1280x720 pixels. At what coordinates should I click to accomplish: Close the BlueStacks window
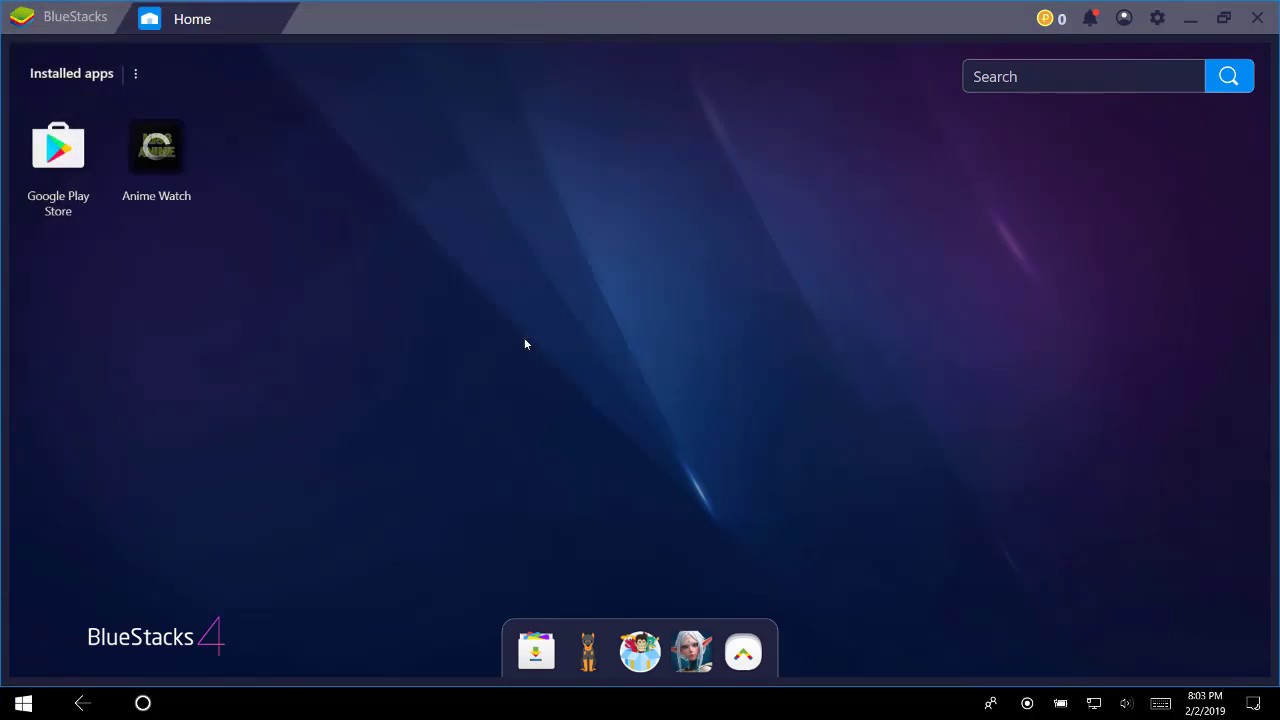click(x=1257, y=18)
